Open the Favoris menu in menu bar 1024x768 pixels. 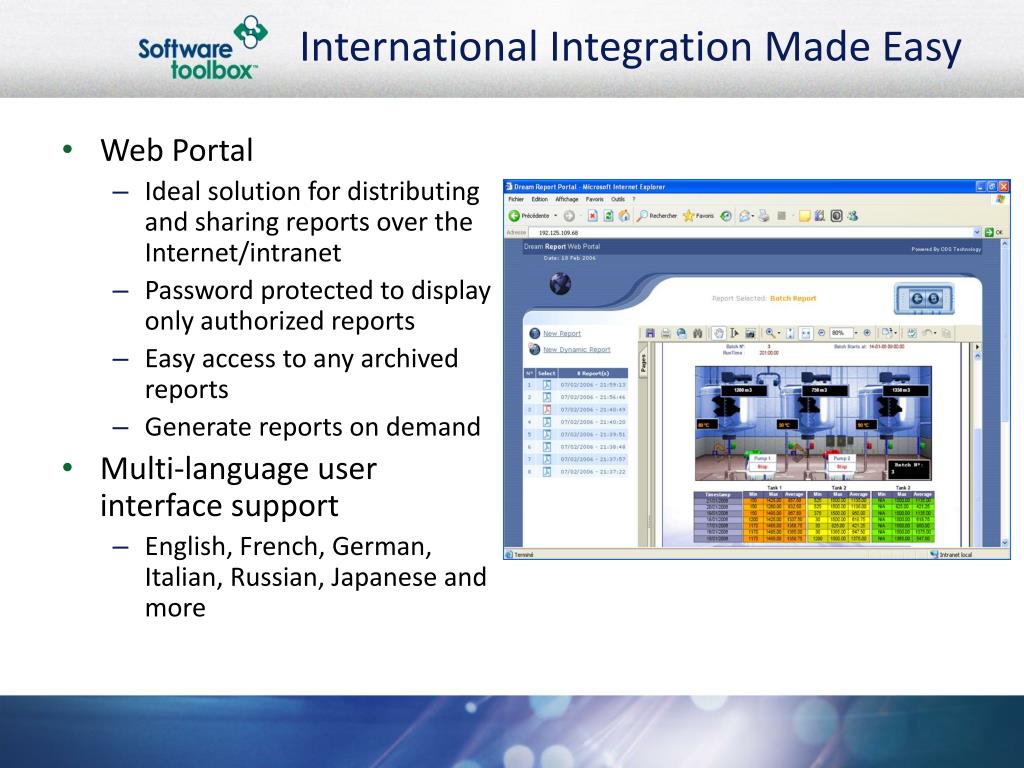[594, 199]
